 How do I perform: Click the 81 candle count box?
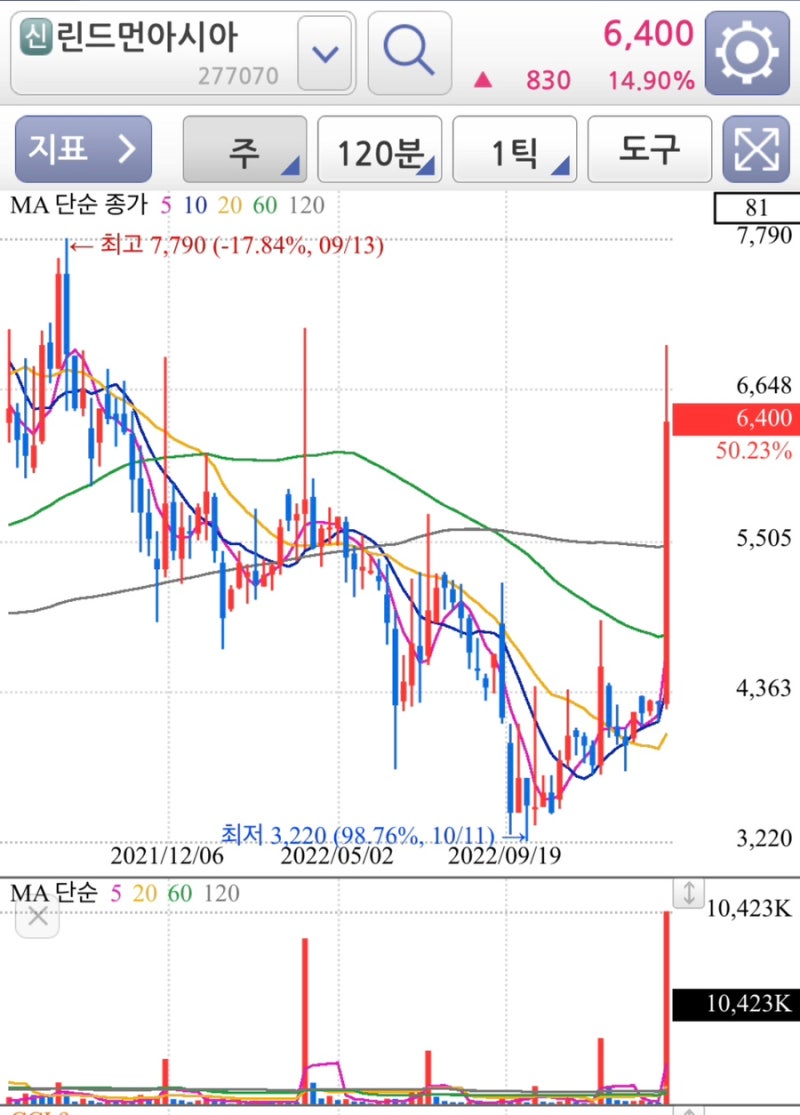coord(755,208)
